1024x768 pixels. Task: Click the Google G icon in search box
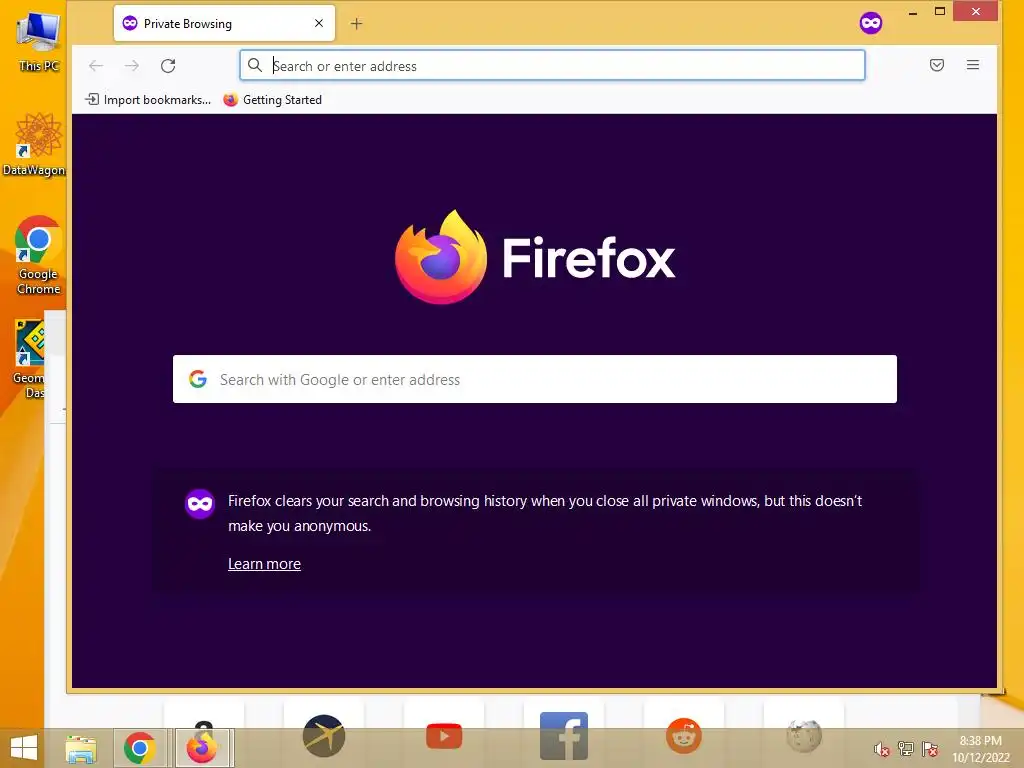pyautogui.click(x=198, y=379)
